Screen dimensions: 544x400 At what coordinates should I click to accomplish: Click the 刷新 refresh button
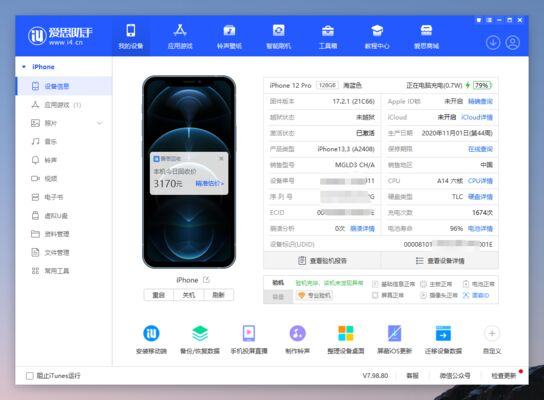click(219, 295)
